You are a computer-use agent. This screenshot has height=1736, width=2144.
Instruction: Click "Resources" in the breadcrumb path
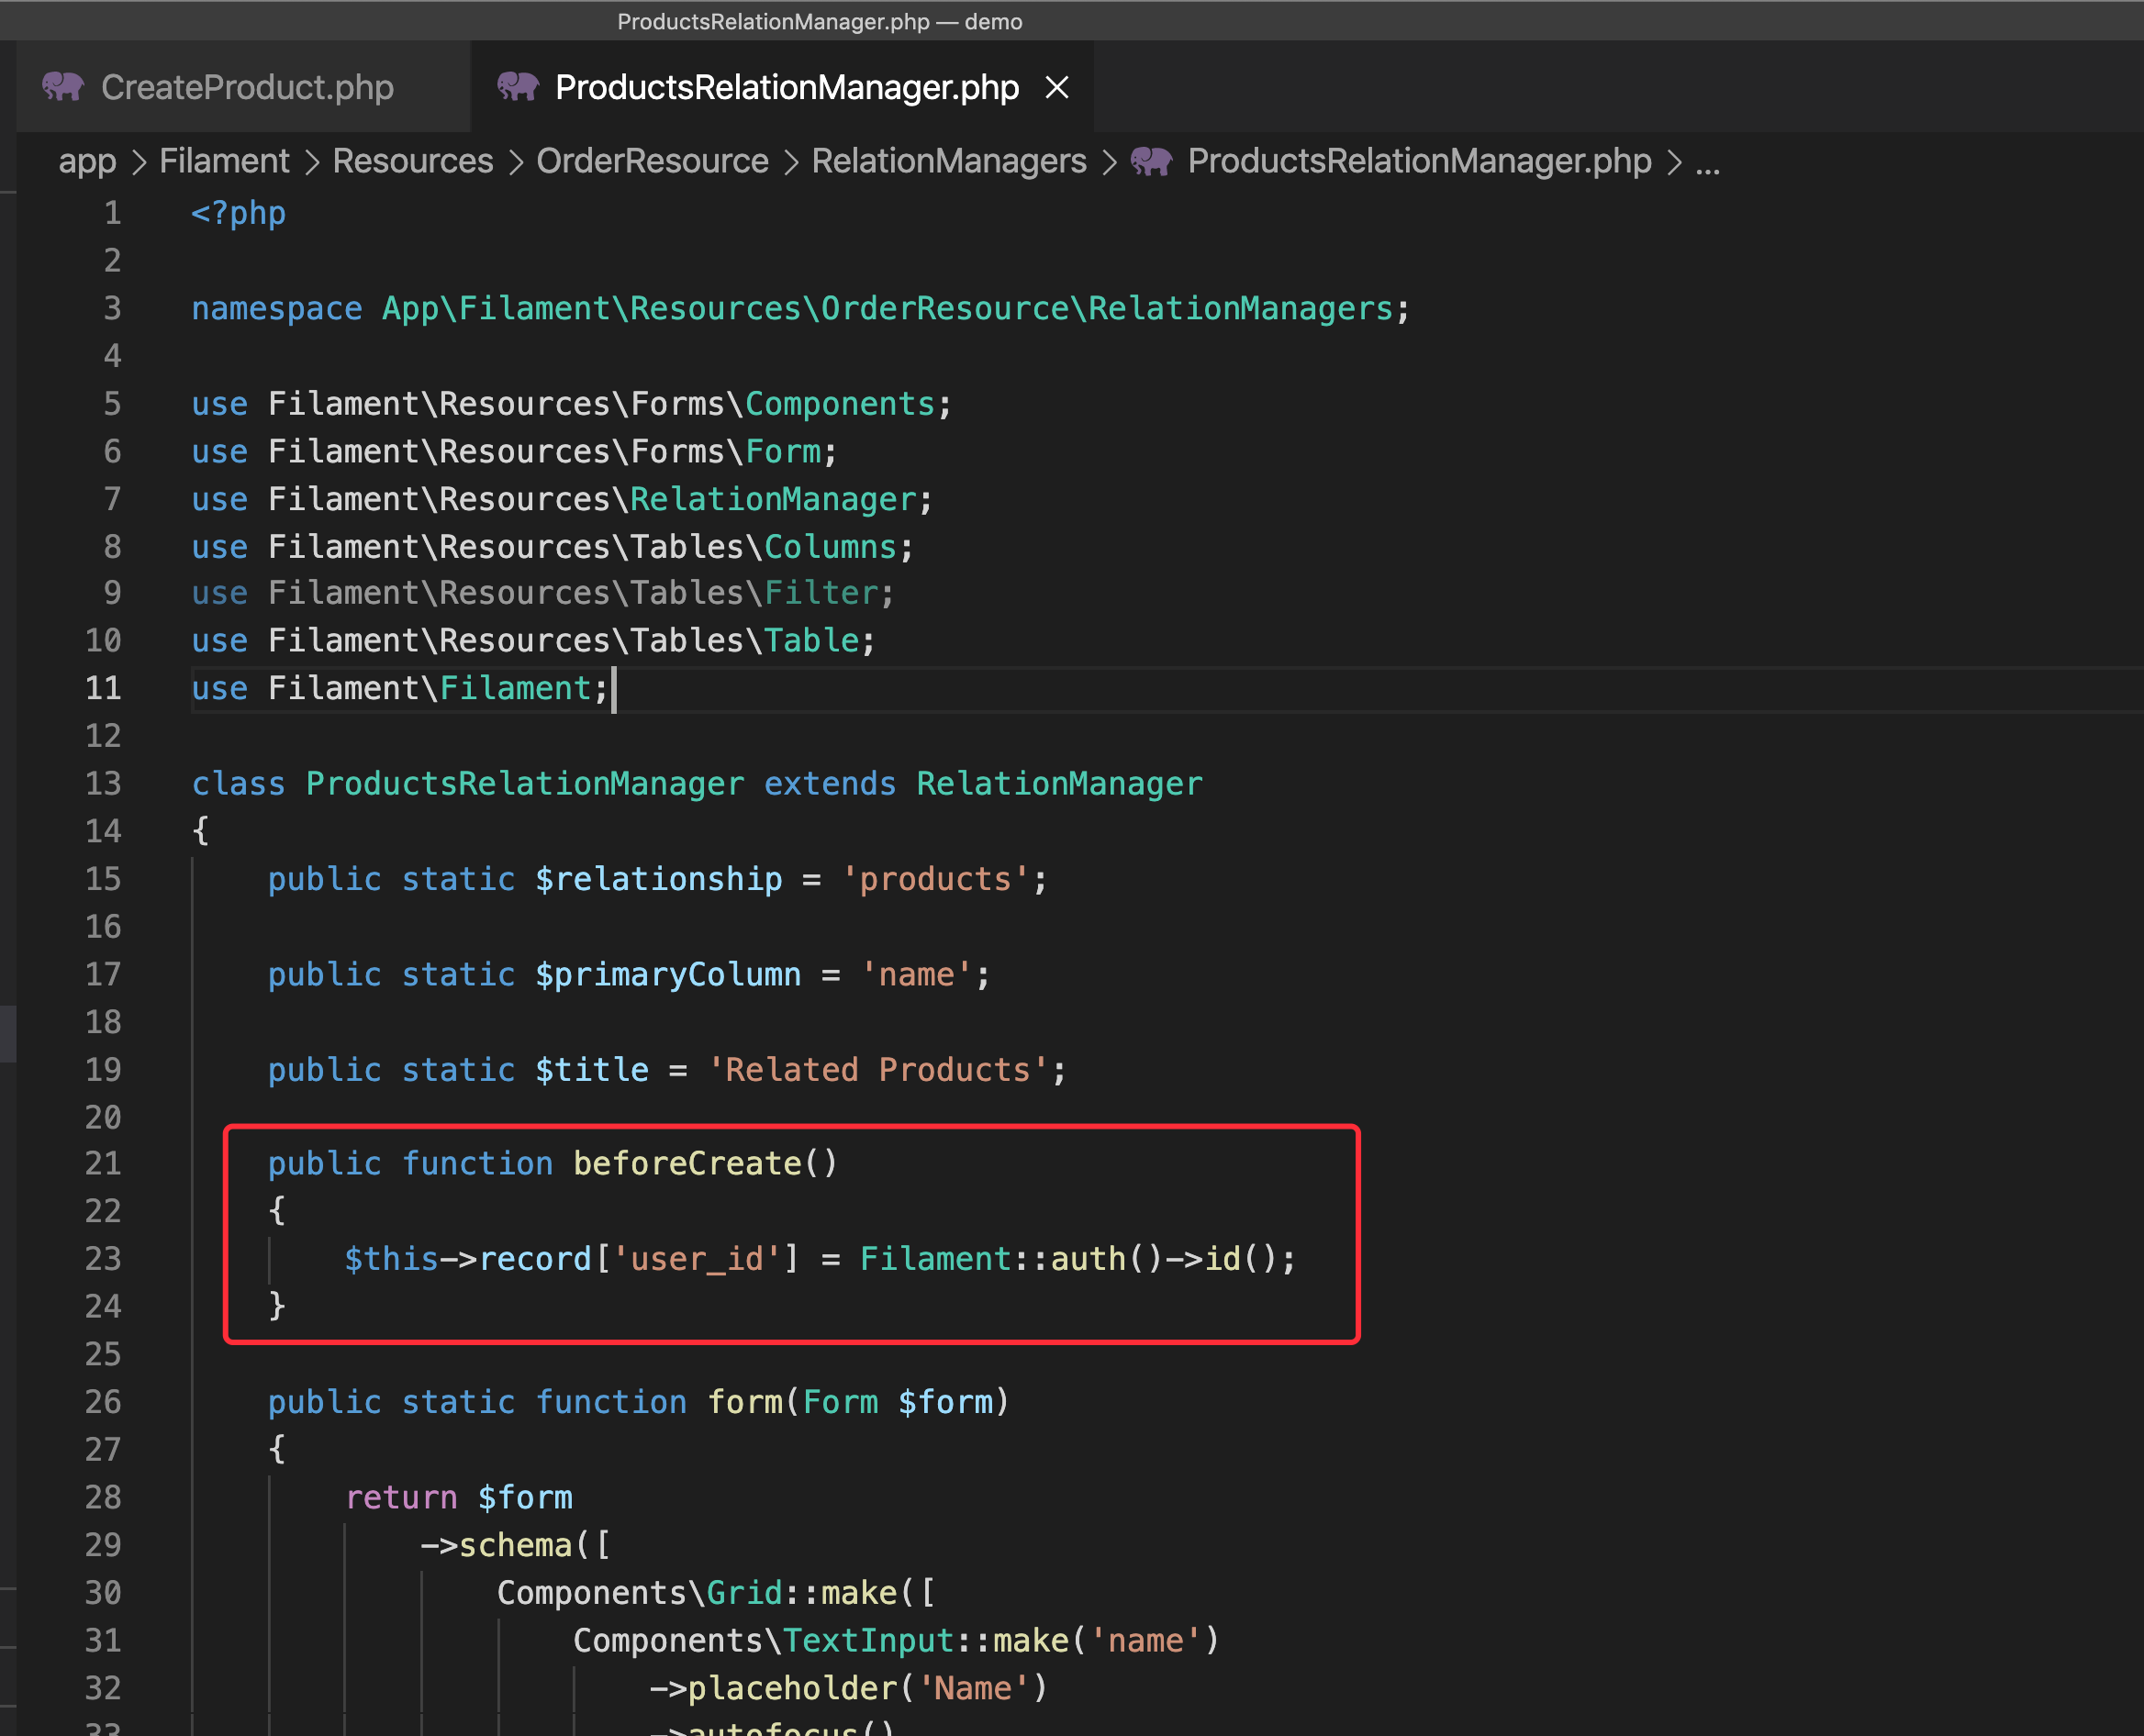coord(412,161)
